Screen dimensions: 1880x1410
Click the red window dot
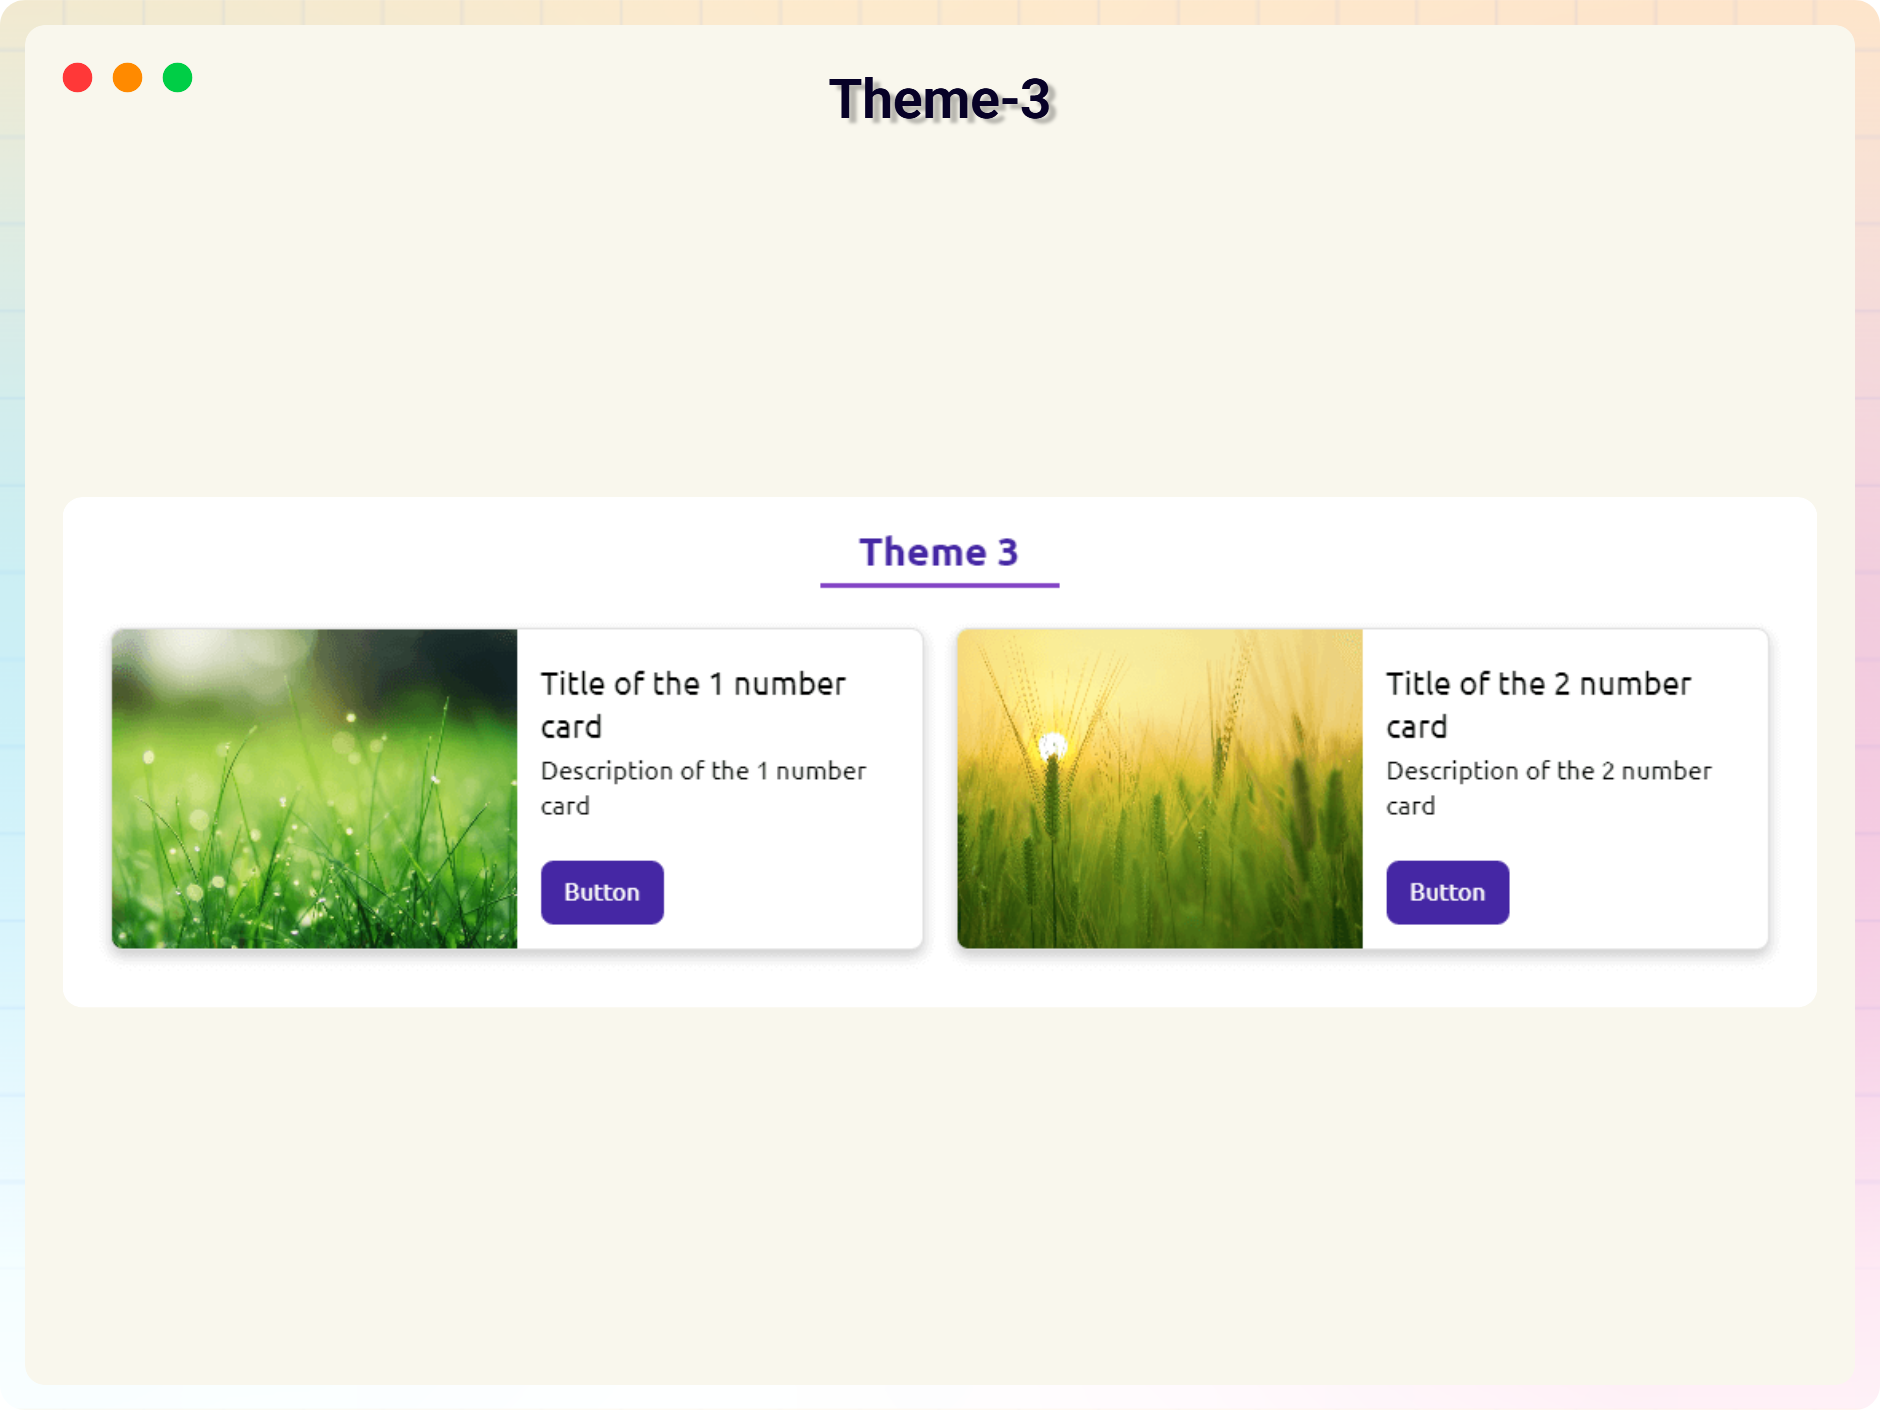[77, 78]
